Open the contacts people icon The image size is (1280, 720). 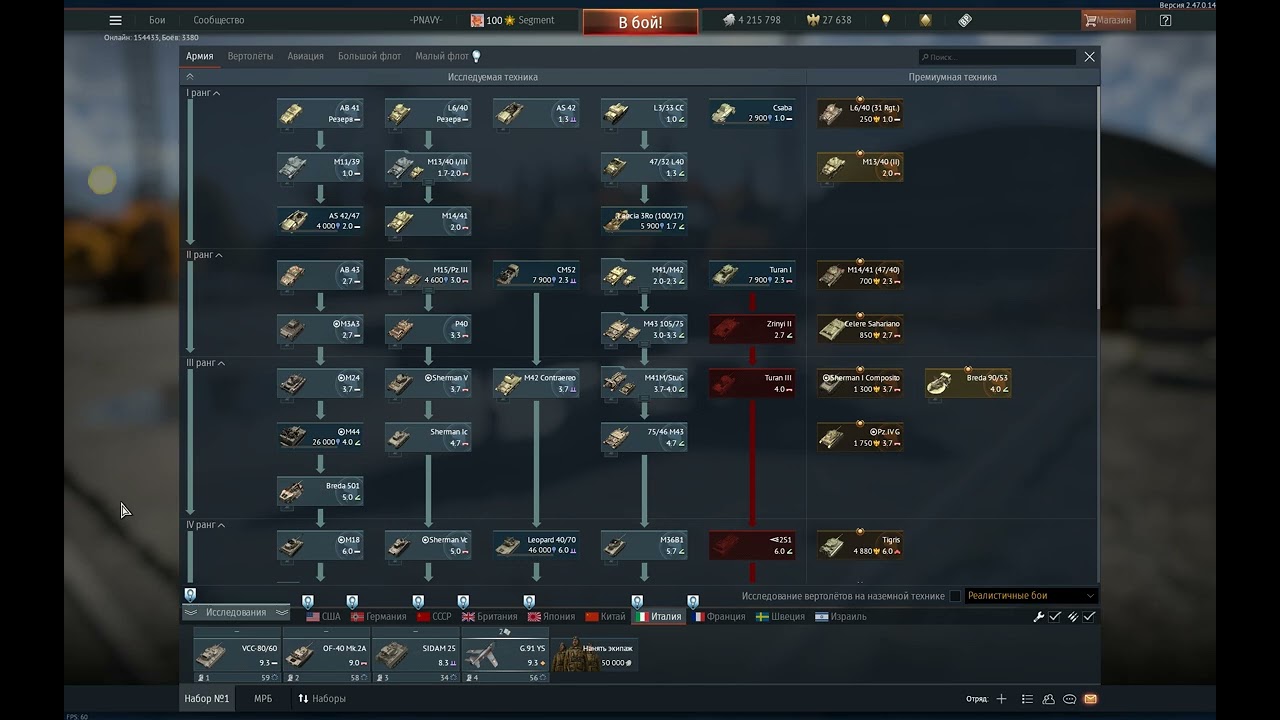click(1048, 699)
